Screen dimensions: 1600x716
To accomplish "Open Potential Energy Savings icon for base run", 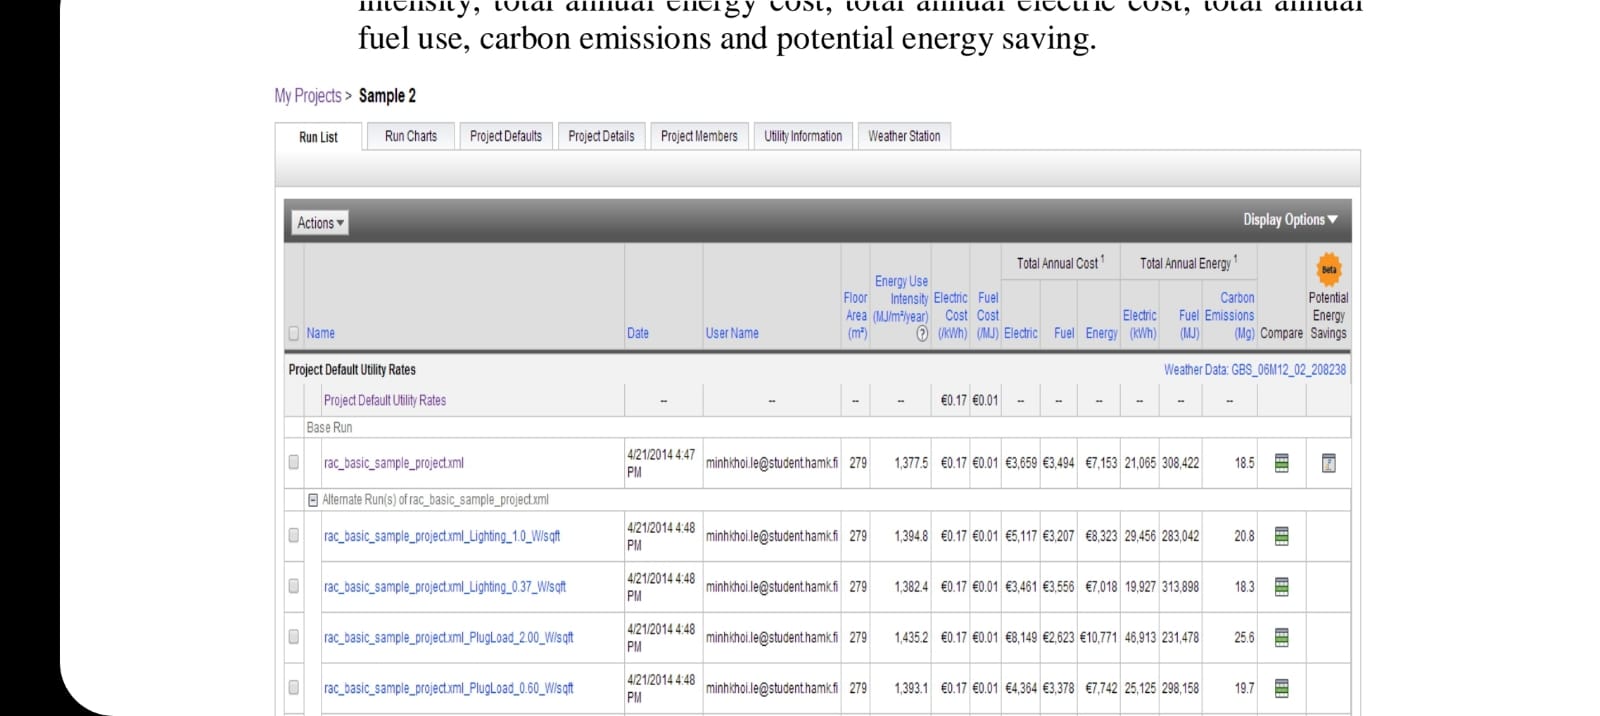I will [x=1328, y=463].
